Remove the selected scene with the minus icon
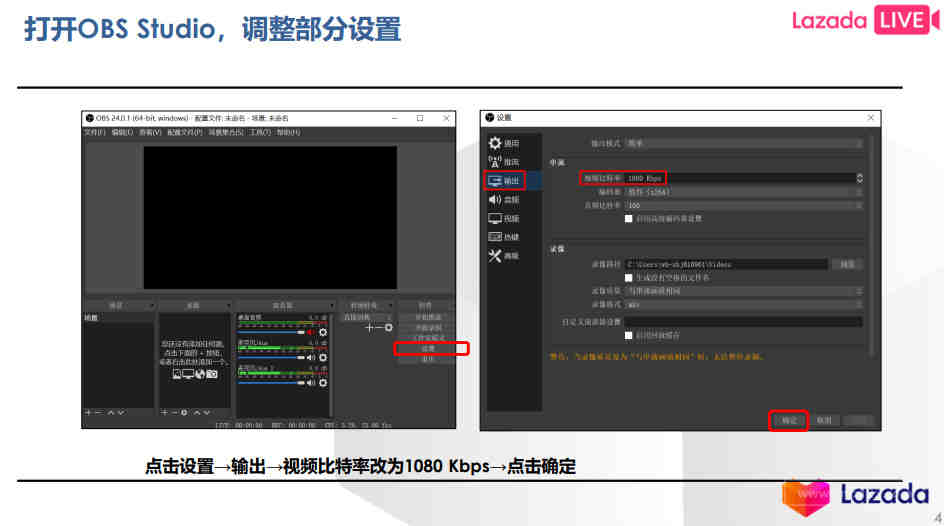 click(x=98, y=413)
